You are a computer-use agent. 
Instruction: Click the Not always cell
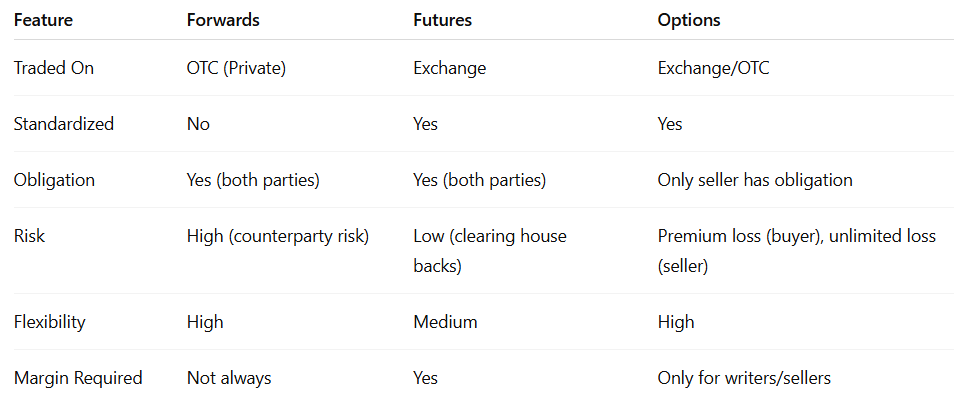click(x=229, y=378)
